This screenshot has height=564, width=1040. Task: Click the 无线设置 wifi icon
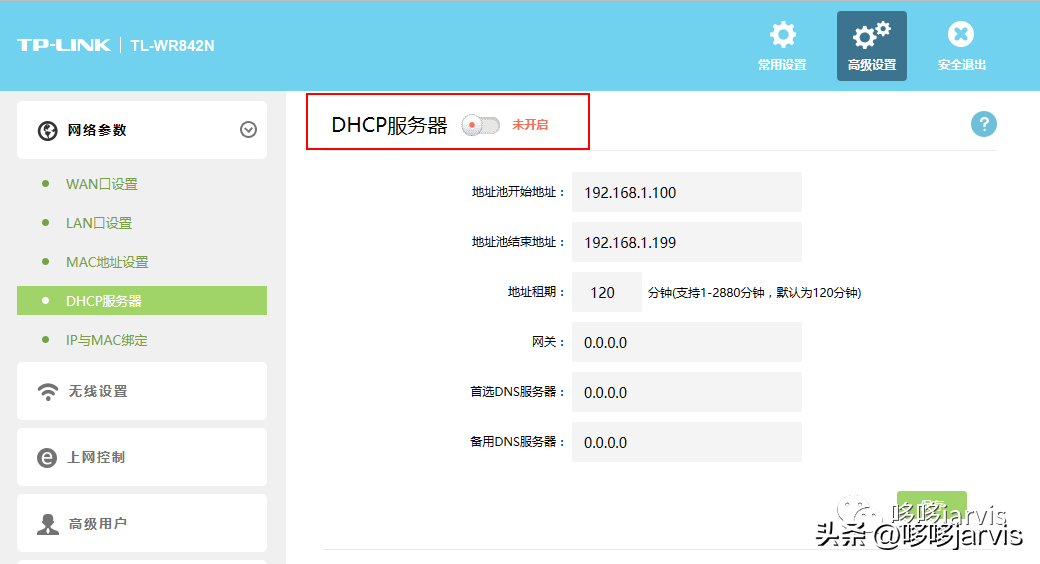(48, 391)
